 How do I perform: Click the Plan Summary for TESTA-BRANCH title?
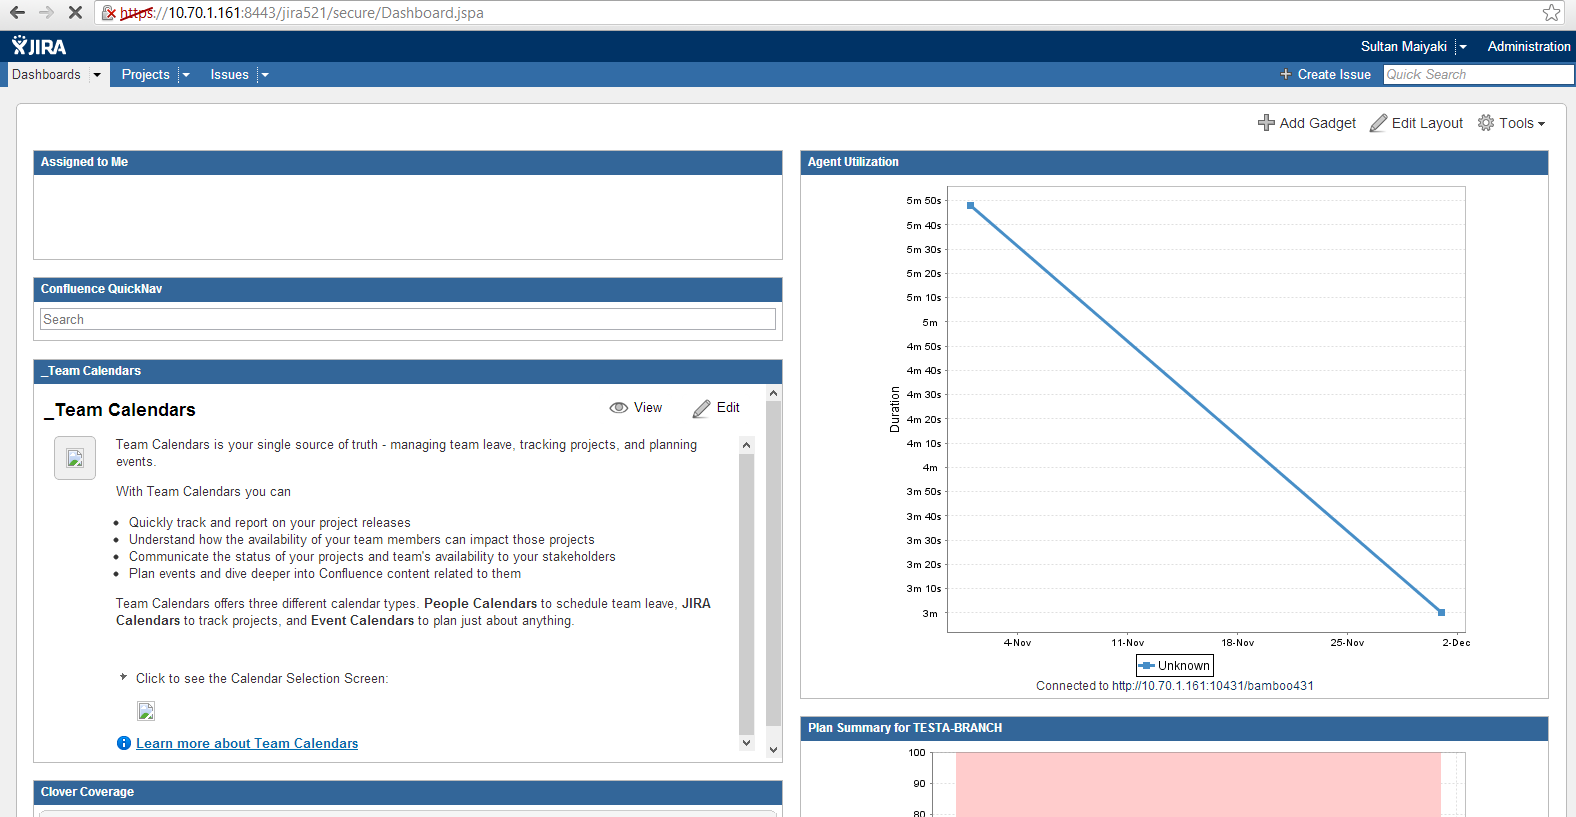(x=905, y=728)
